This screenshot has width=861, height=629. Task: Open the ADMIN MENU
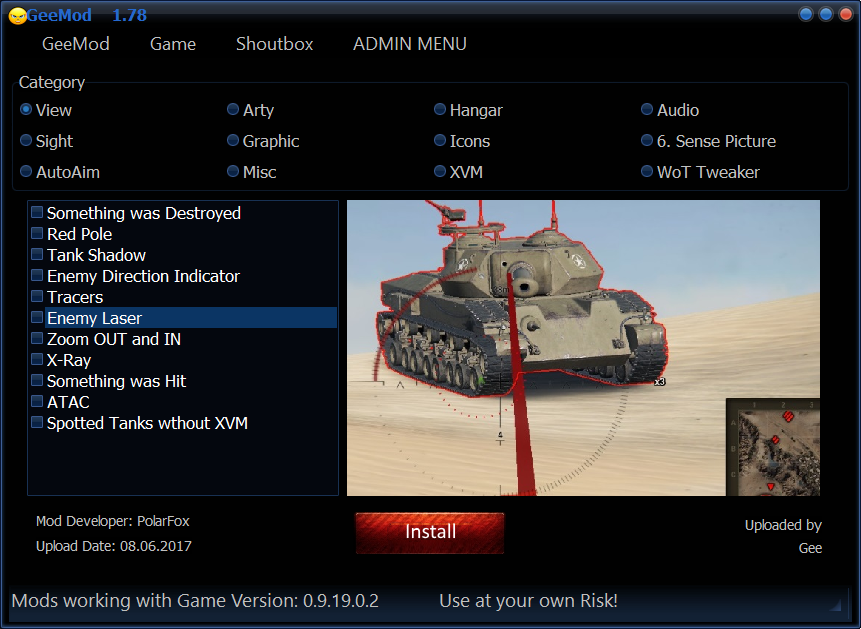[x=410, y=44]
